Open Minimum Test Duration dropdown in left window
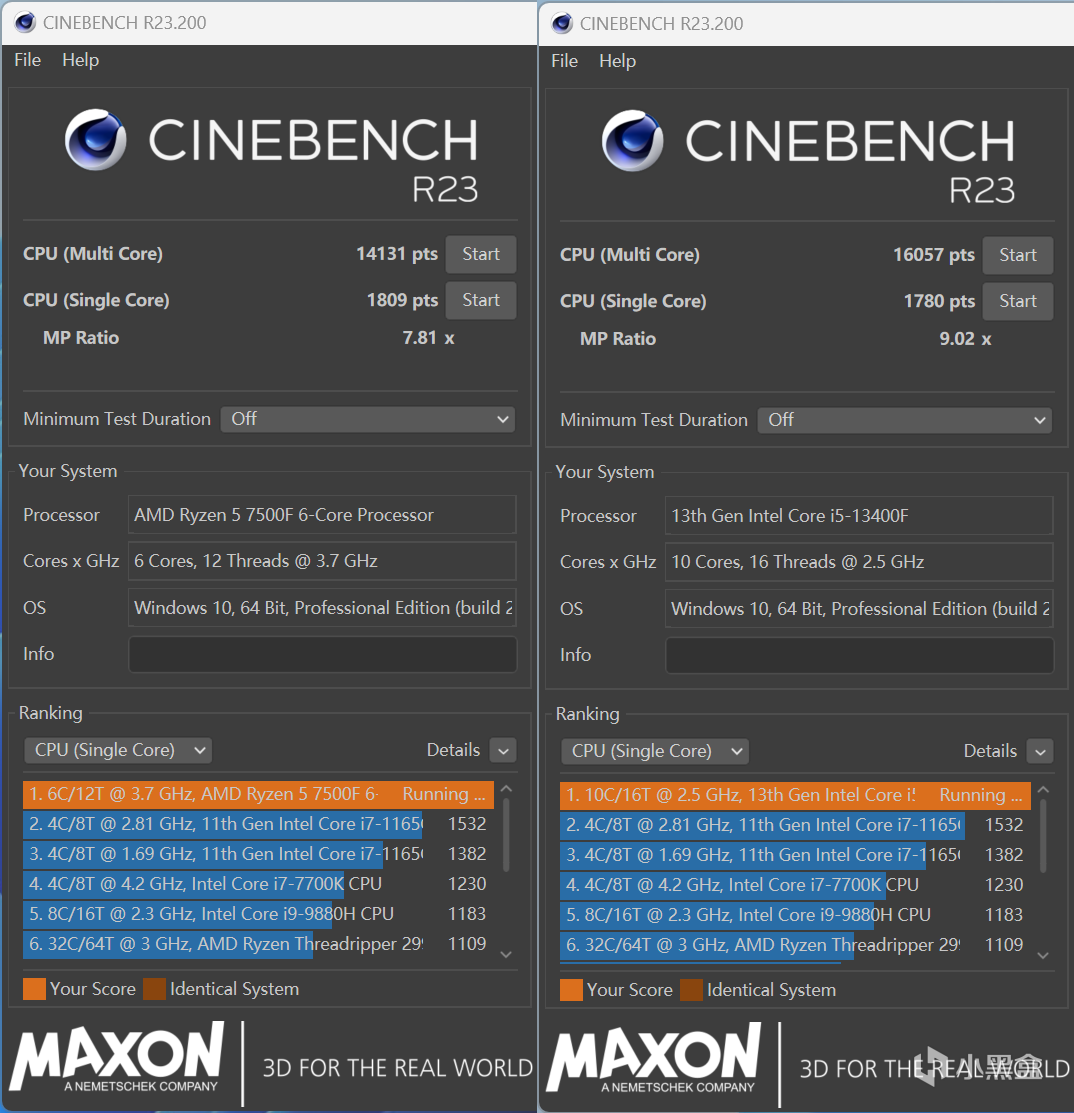Image resolution: width=1074 pixels, height=1113 pixels. point(367,419)
